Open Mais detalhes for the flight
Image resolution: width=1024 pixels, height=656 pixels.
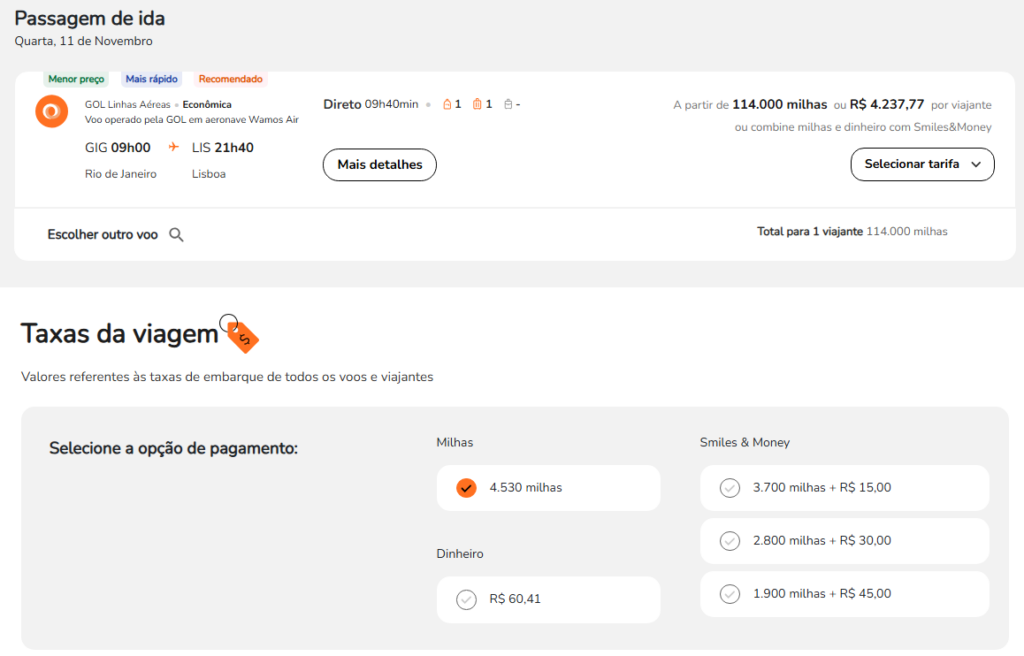pyautogui.click(x=380, y=164)
